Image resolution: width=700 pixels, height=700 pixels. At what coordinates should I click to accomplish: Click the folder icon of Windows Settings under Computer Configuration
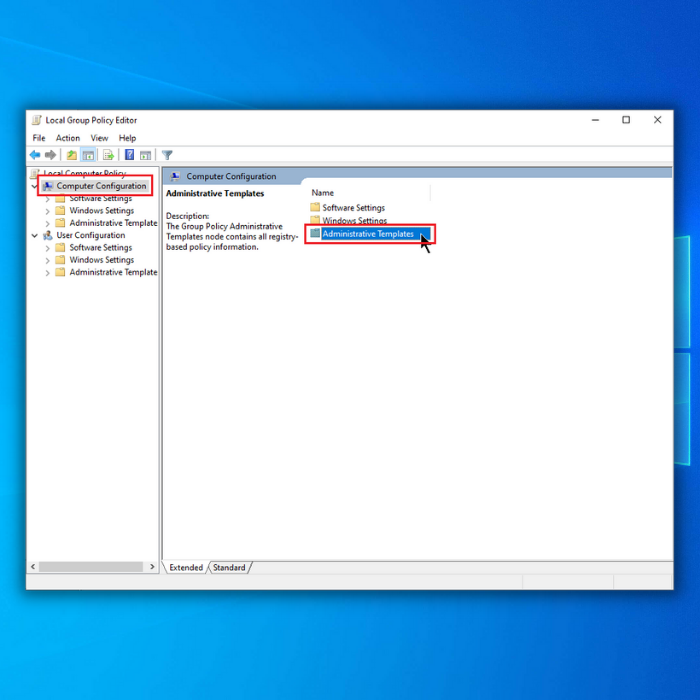(x=60, y=210)
